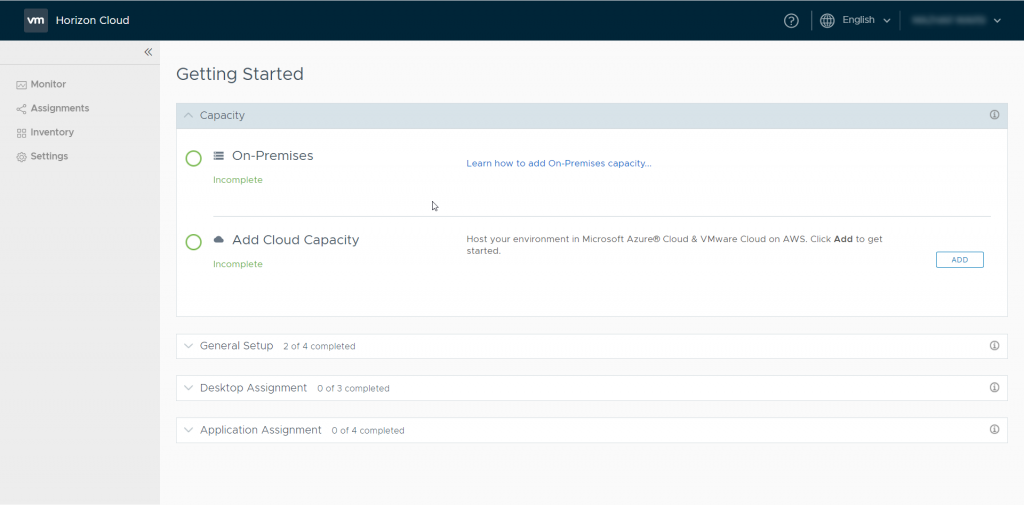Click the Settings gear icon
1024x505 pixels.
[x=22, y=157]
